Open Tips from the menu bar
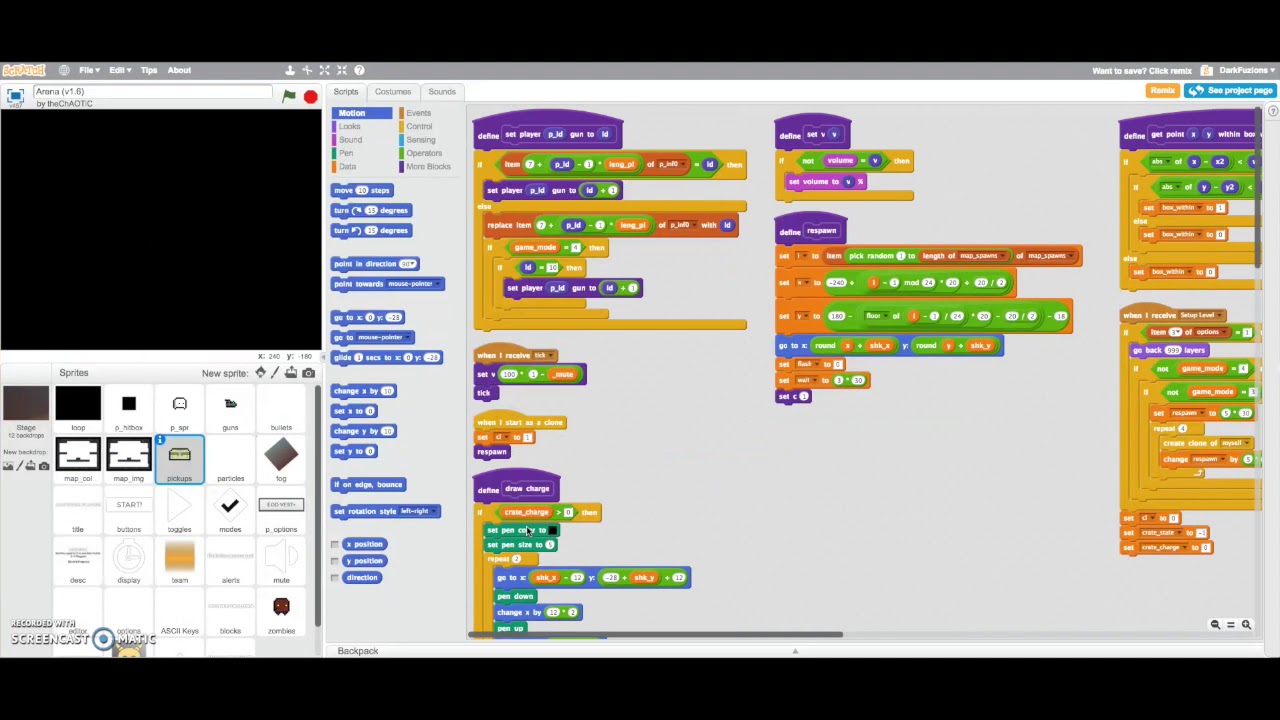Image resolution: width=1280 pixels, height=720 pixels. coord(149,70)
